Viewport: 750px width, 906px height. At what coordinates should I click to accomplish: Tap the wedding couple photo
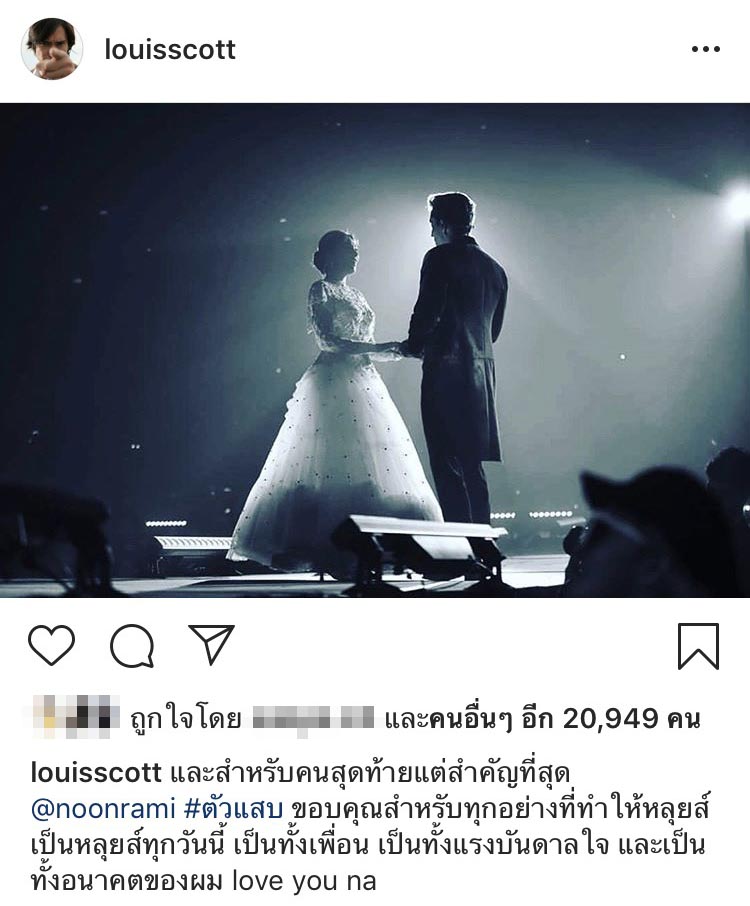pos(375,350)
